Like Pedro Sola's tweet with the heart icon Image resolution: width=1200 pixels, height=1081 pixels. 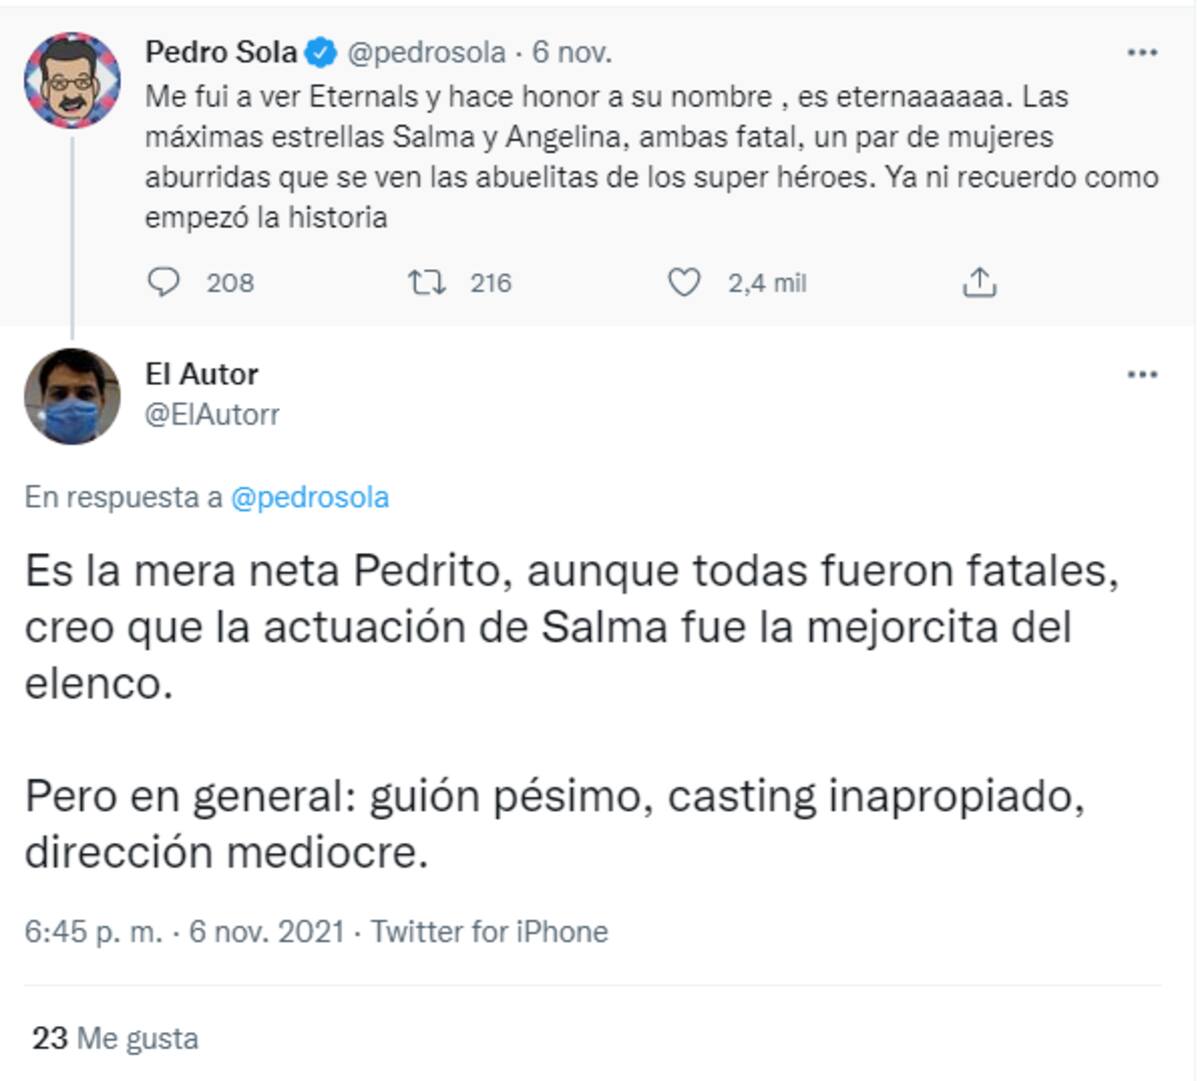click(x=684, y=283)
